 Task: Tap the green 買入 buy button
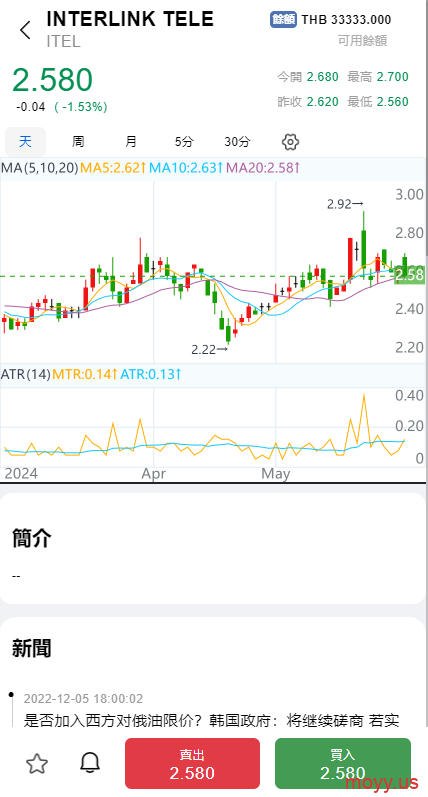click(343, 763)
